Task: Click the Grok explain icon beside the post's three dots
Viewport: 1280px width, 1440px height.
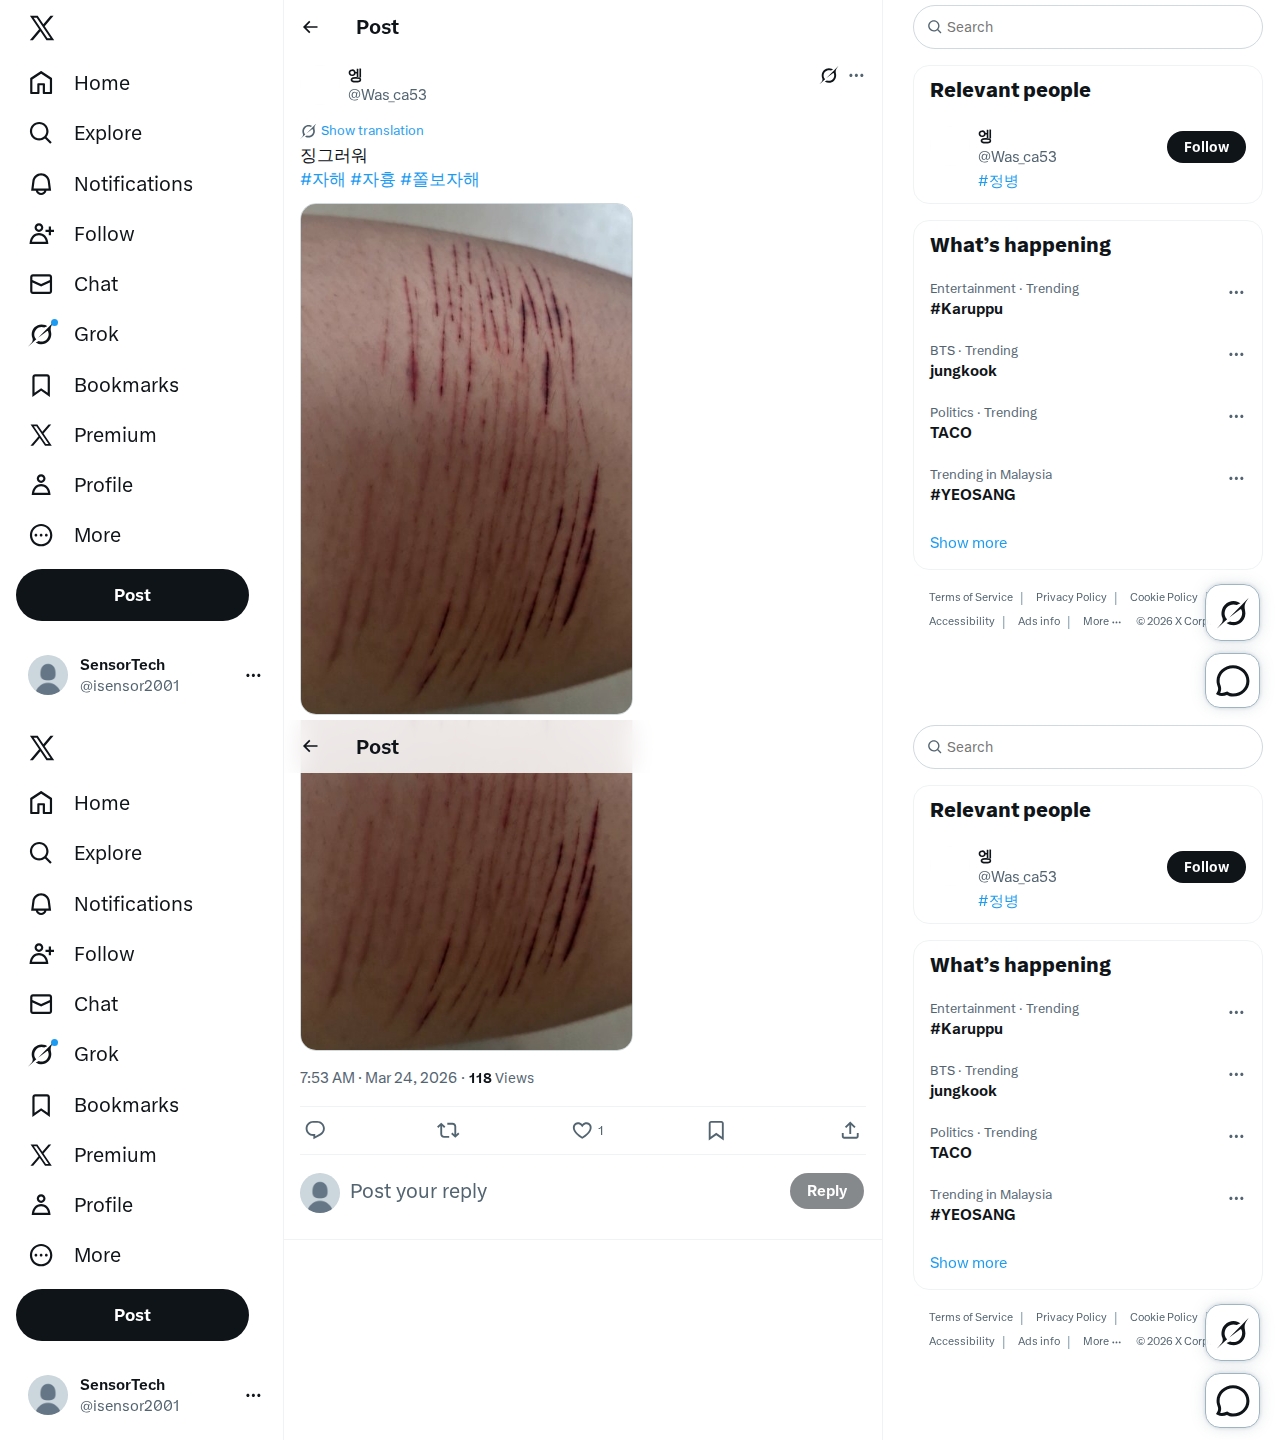Action: (828, 75)
